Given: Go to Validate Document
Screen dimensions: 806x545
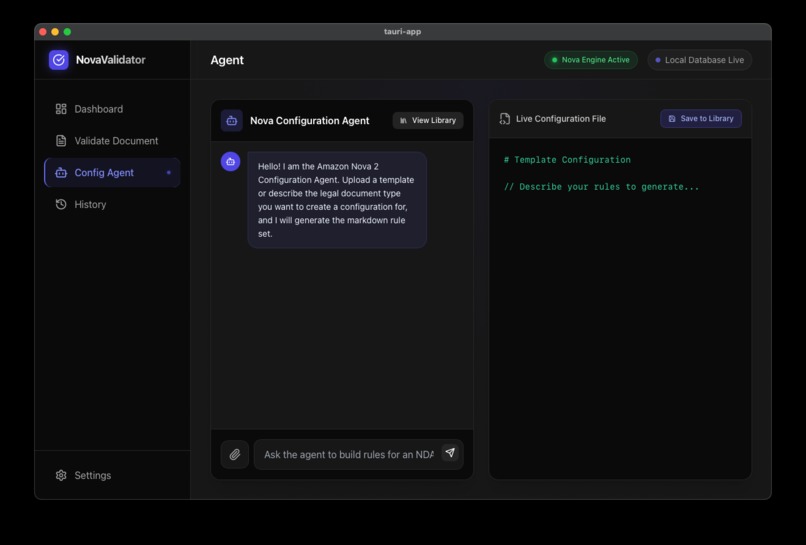Looking at the screenshot, I should click(x=112, y=141).
